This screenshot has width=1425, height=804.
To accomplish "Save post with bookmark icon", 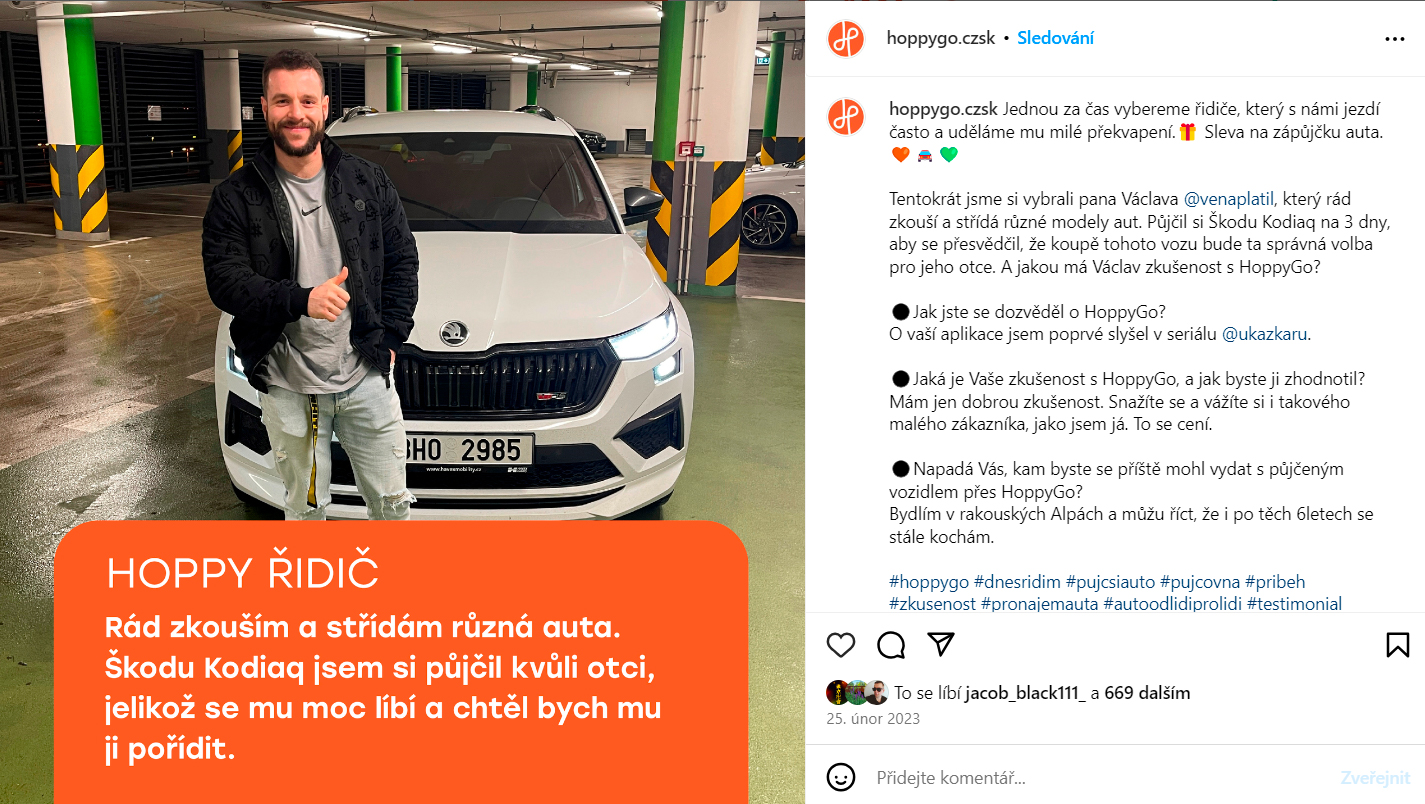I will point(1398,645).
